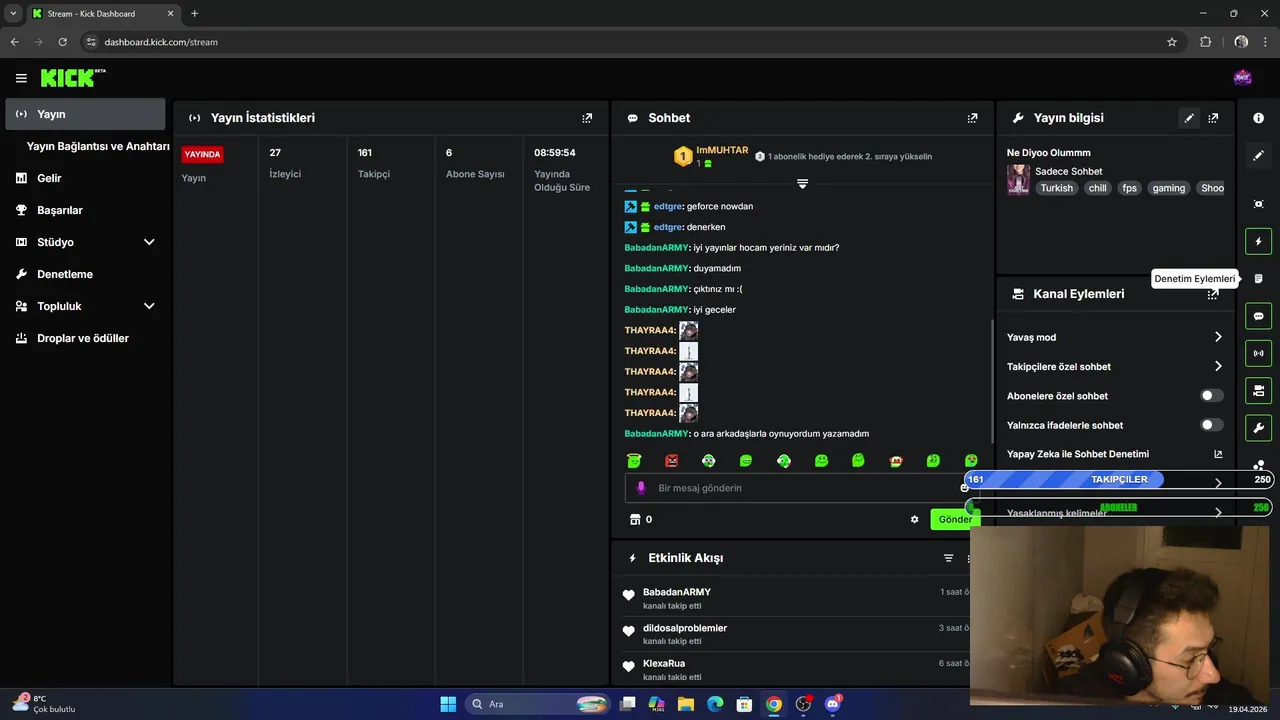Open the browser tab list dropdown

(13, 13)
